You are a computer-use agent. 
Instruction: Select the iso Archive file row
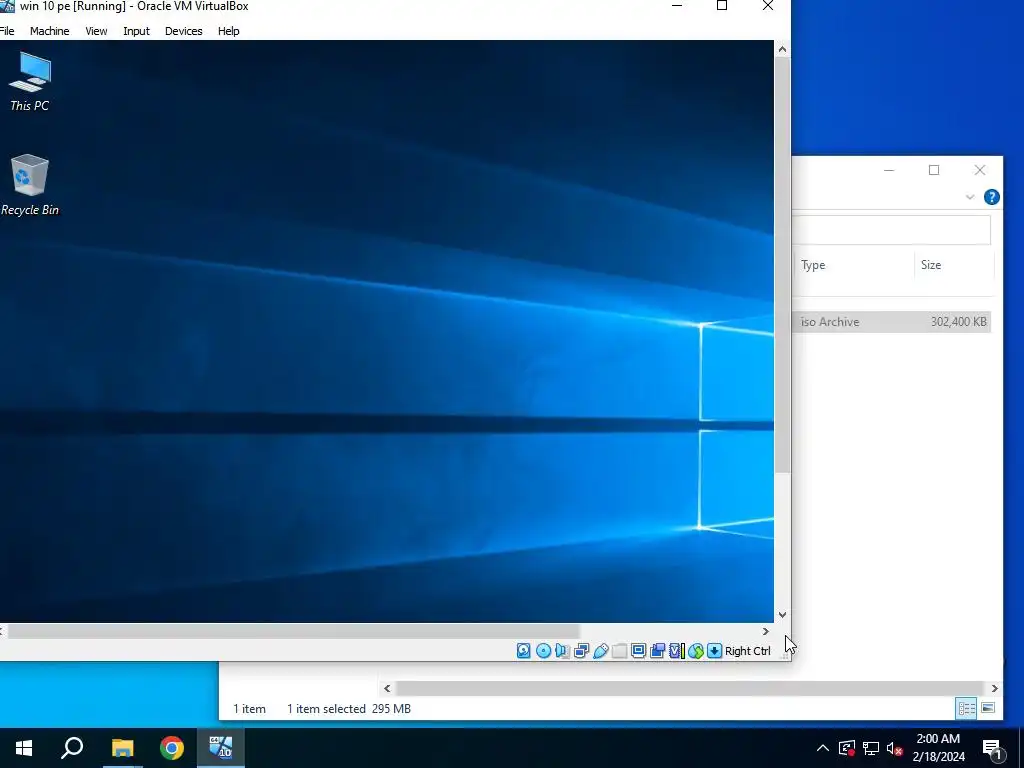coord(891,321)
